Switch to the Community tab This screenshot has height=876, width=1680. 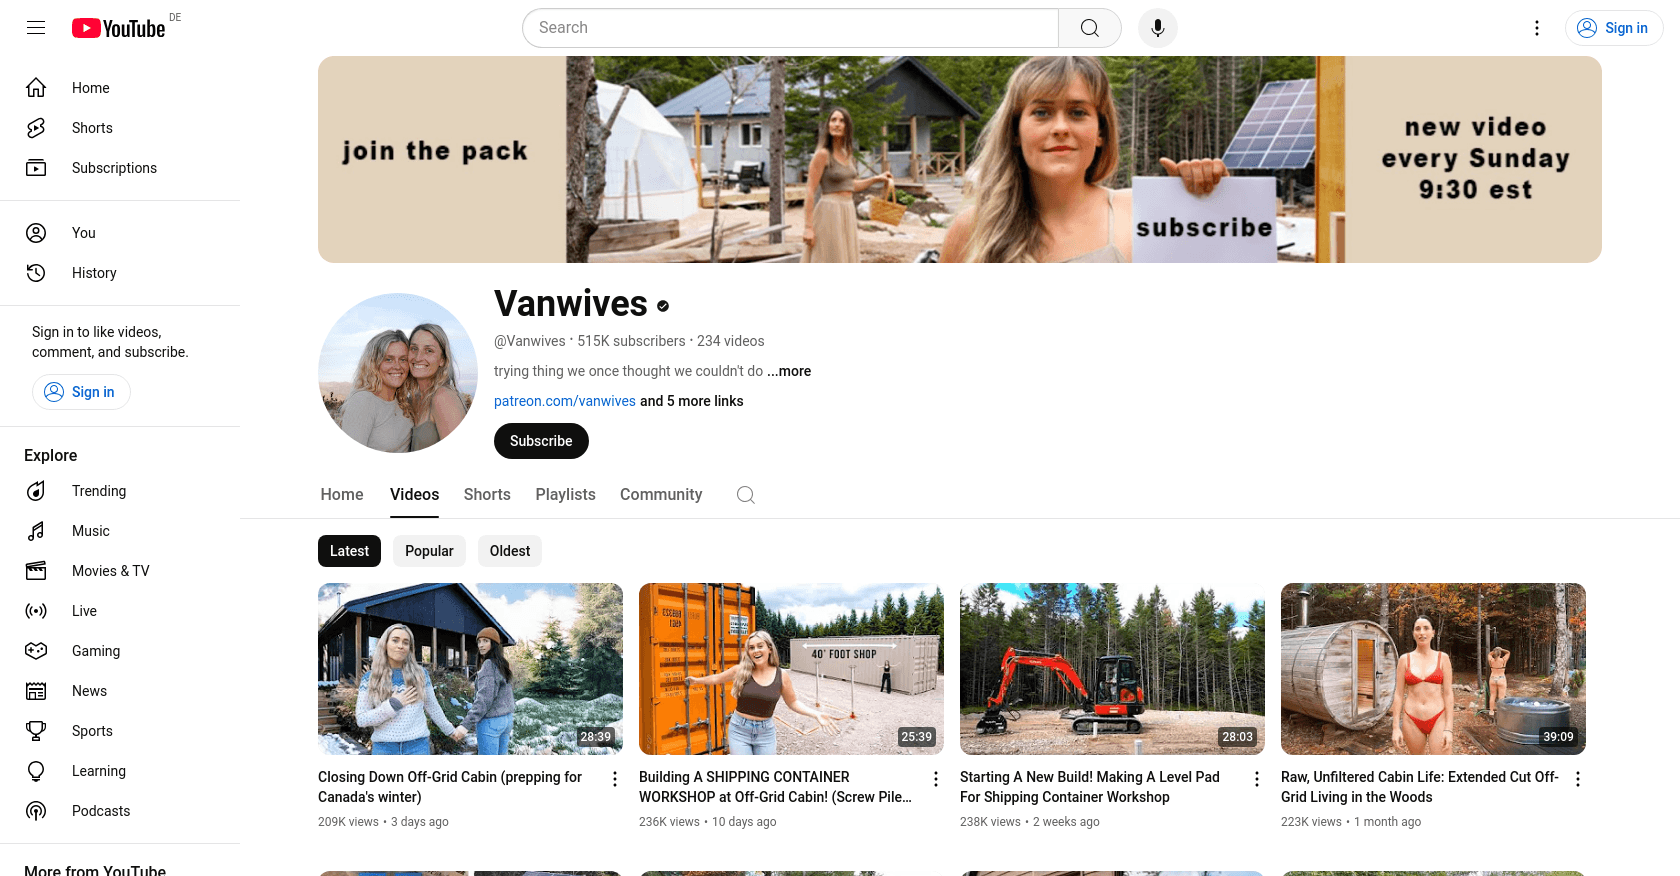click(661, 495)
